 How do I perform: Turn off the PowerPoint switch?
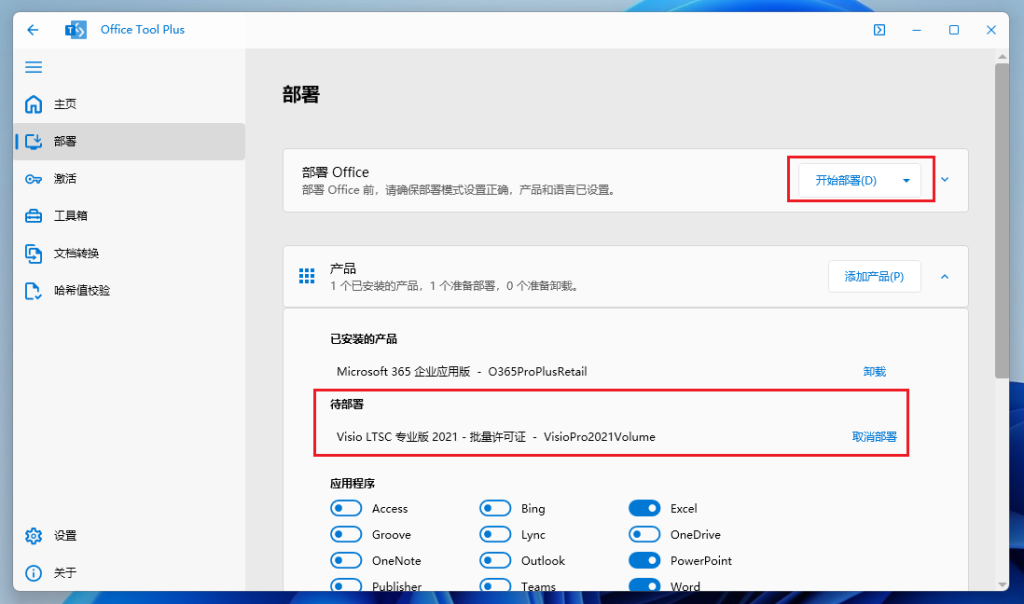point(645,560)
